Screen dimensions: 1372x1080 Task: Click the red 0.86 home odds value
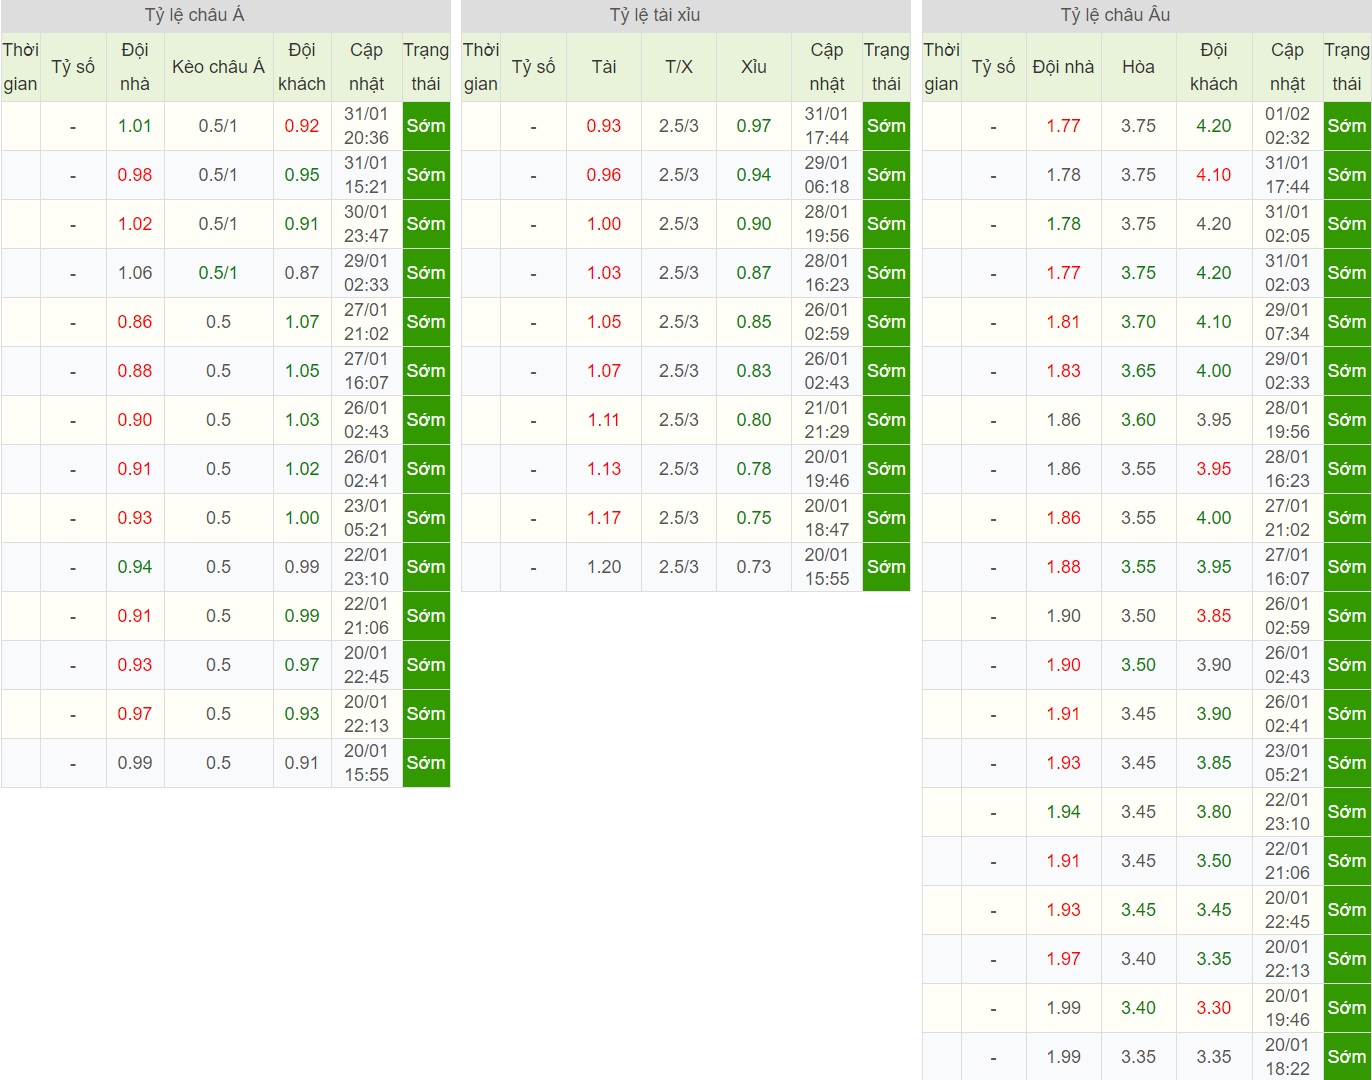pyautogui.click(x=135, y=322)
